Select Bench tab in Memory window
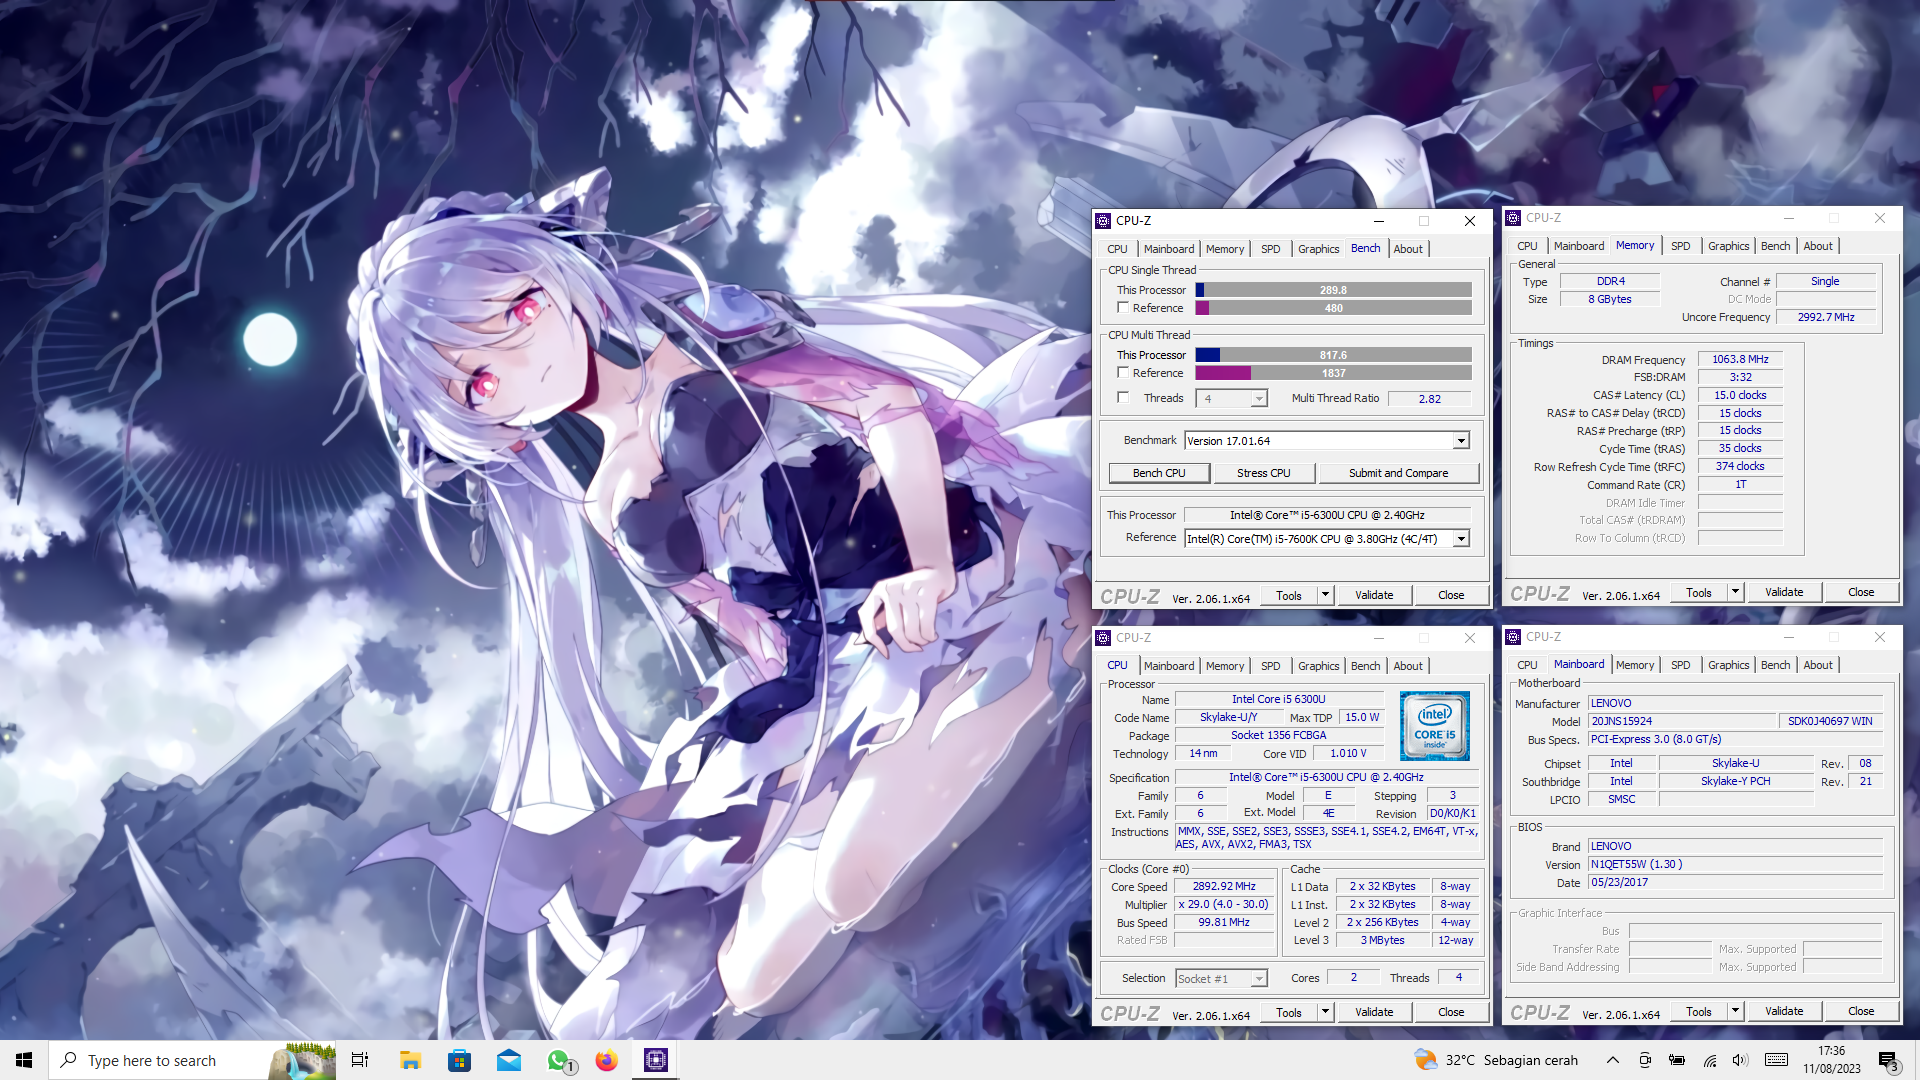 click(x=1775, y=246)
